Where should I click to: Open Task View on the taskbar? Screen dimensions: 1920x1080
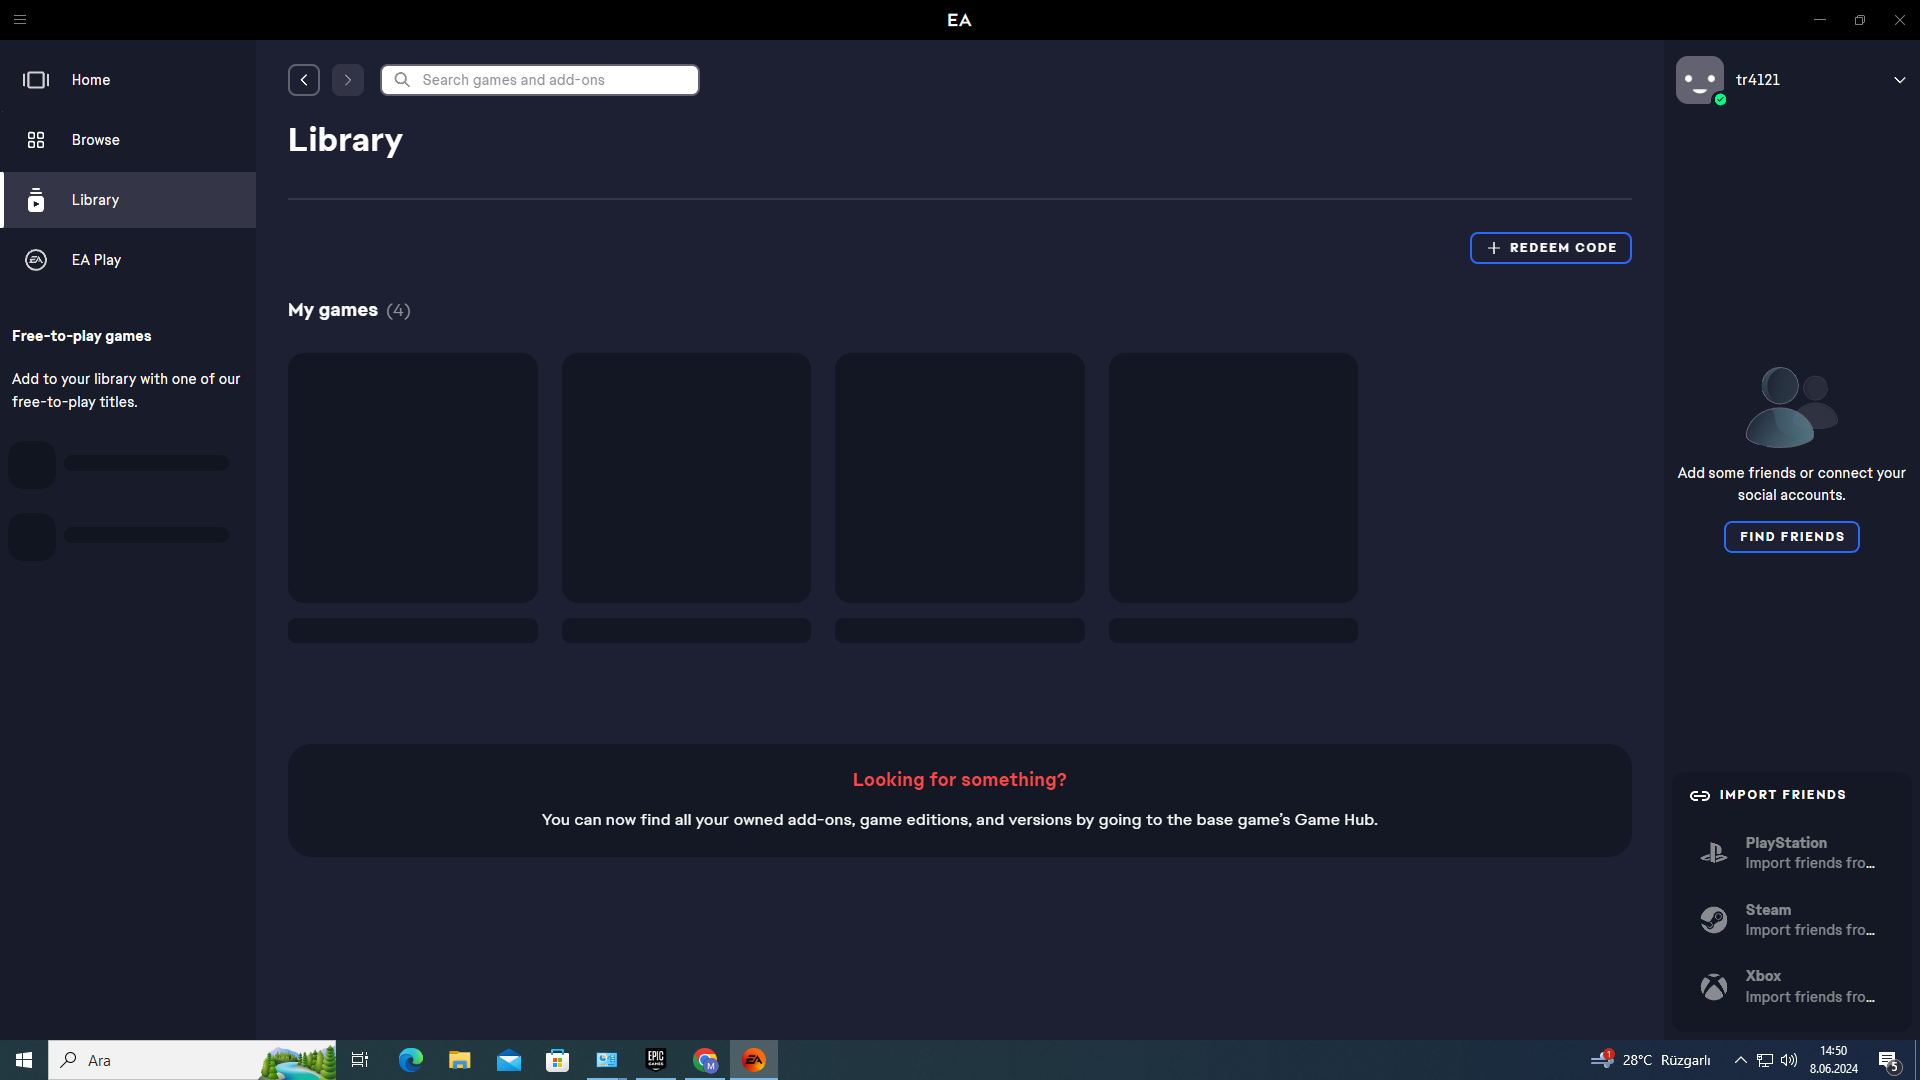pos(360,1060)
